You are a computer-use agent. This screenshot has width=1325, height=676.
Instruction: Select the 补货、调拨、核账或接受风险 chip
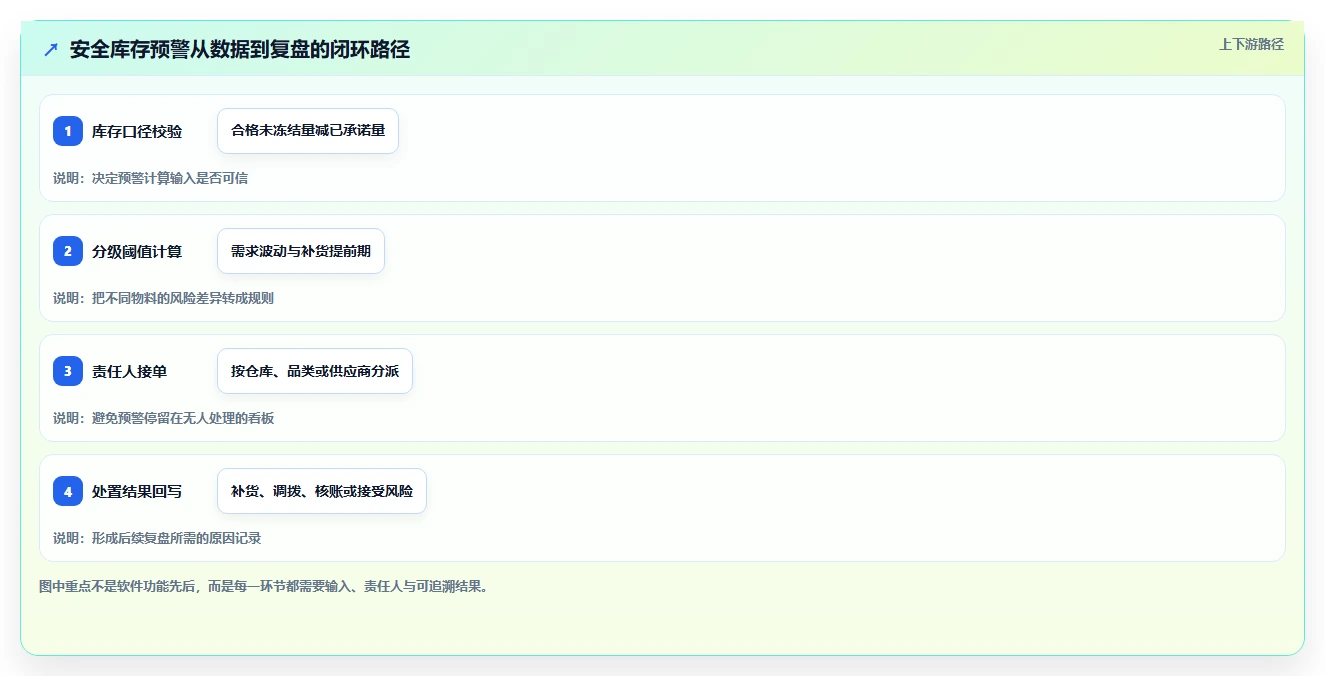322,491
